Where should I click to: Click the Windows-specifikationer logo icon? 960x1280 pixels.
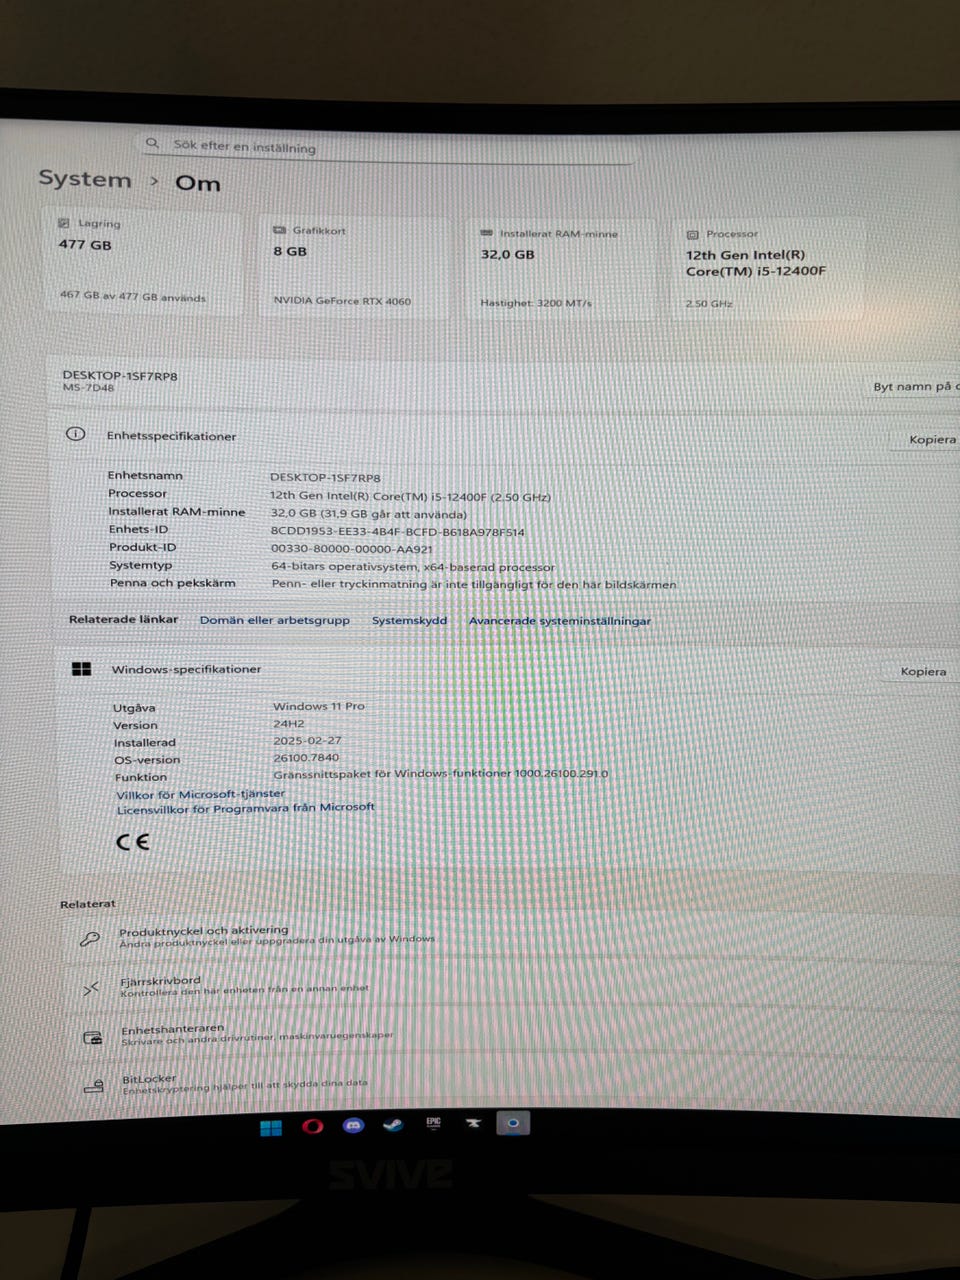82,669
